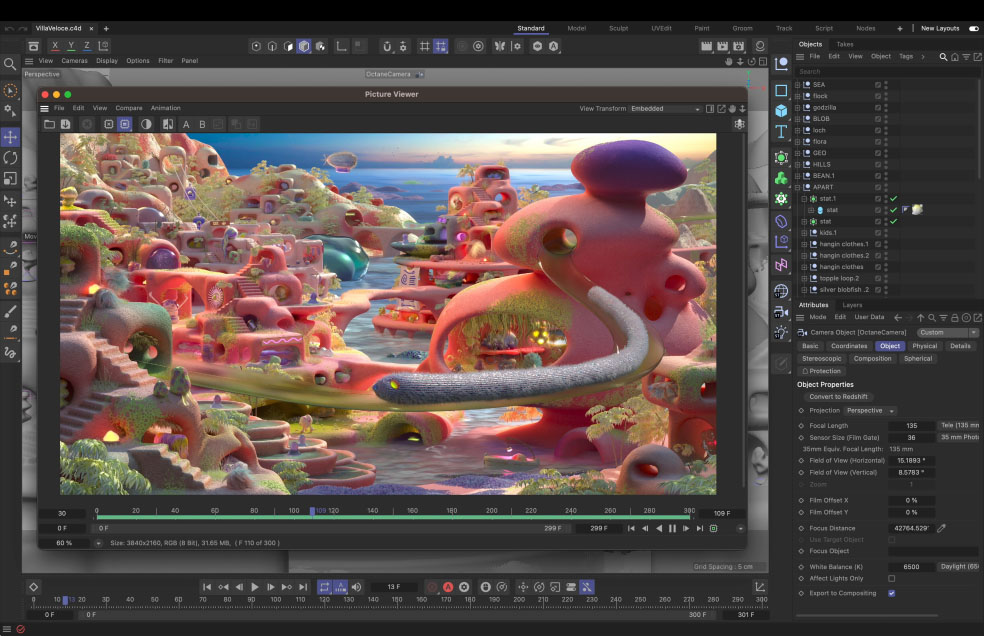The height and width of the screenshot is (636, 984).
Task: Click the Rotate tool icon
Action: tap(10, 157)
